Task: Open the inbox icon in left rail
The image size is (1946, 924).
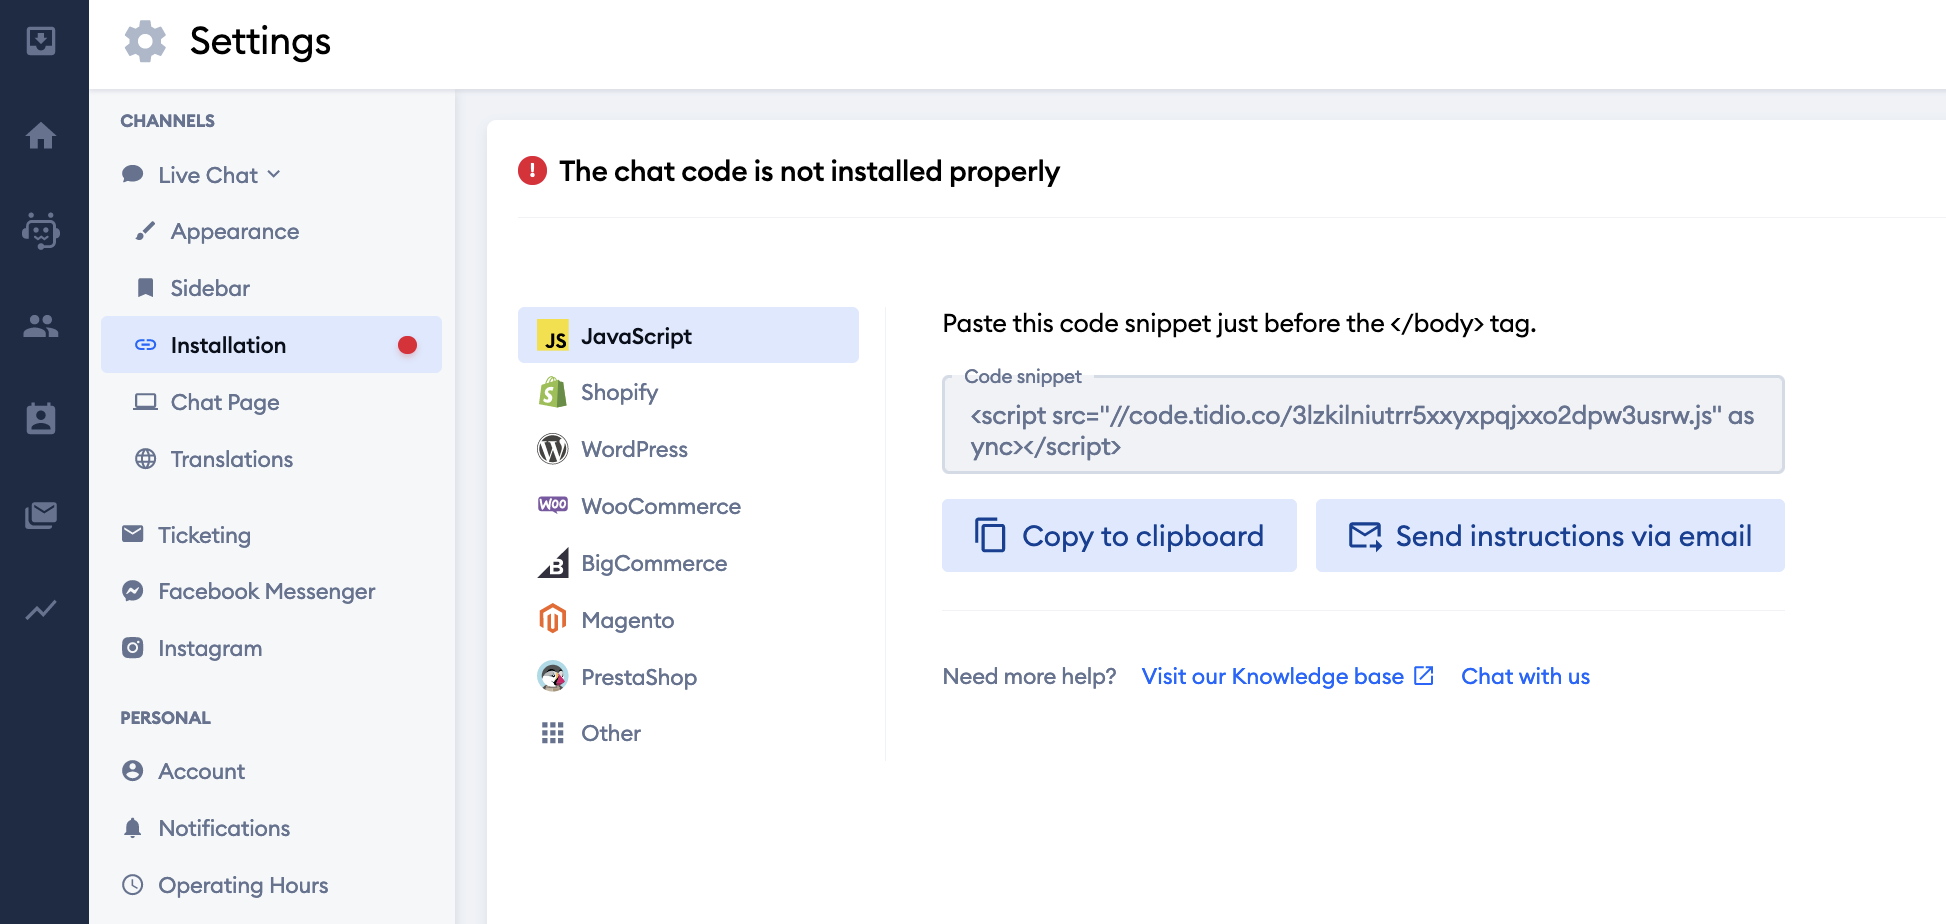Action: coord(41,41)
